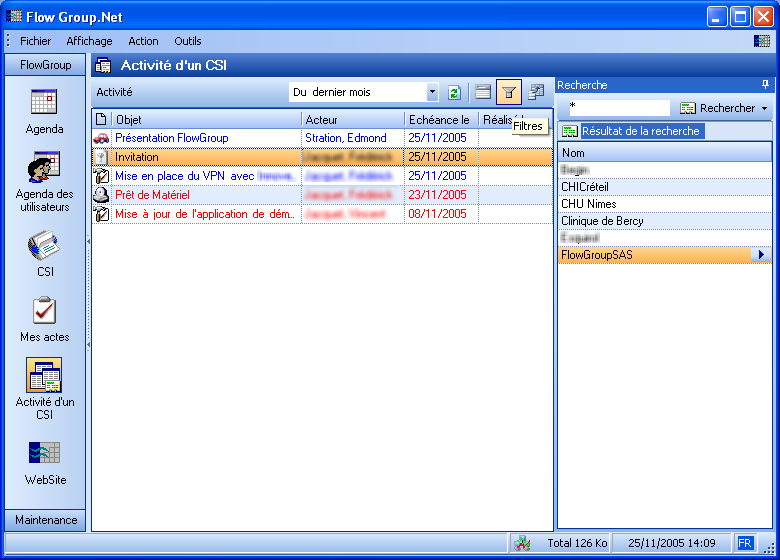
Task: Open the Outils menu
Action: 187,41
